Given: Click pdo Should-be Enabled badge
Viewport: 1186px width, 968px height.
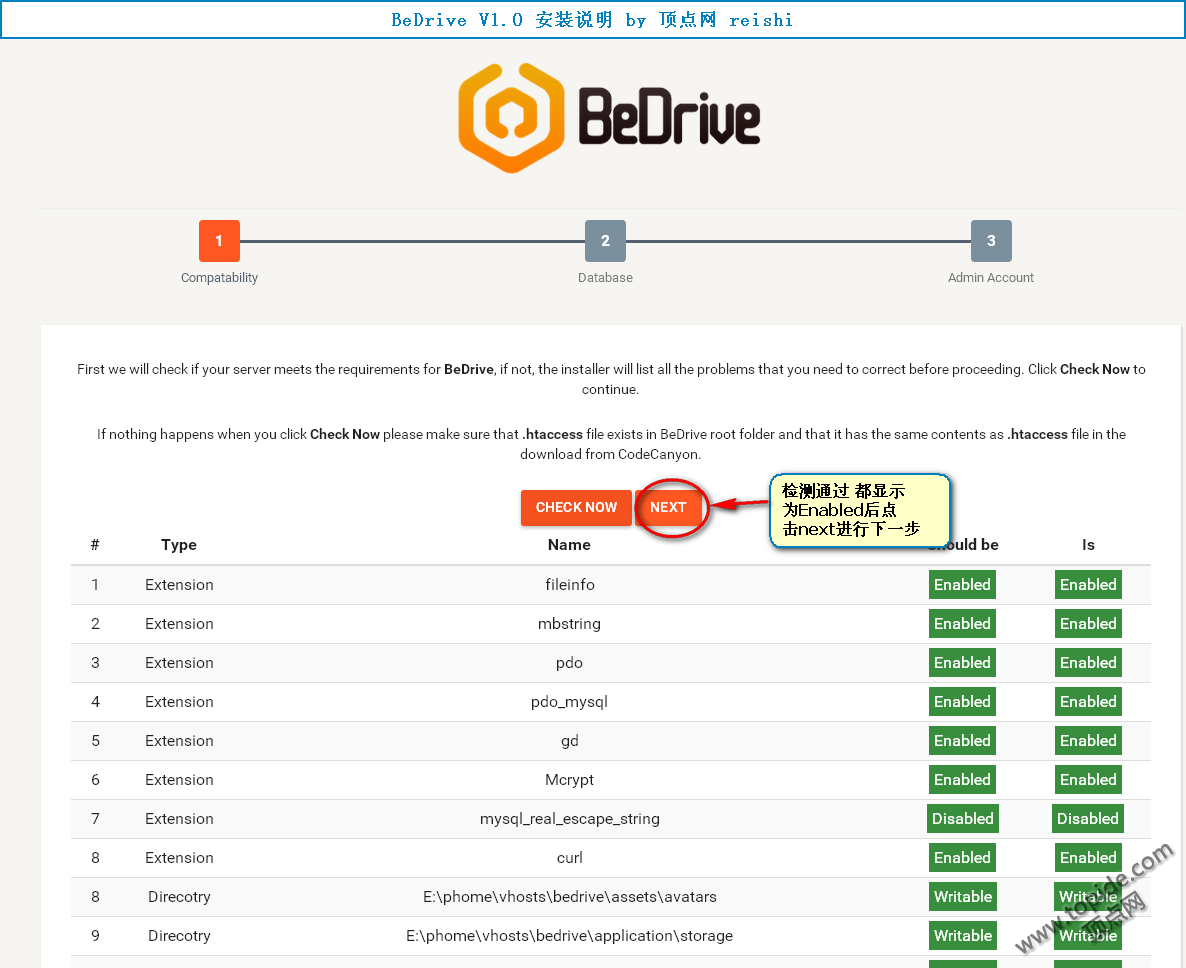Looking at the screenshot, I should click(x=962, y=662).
